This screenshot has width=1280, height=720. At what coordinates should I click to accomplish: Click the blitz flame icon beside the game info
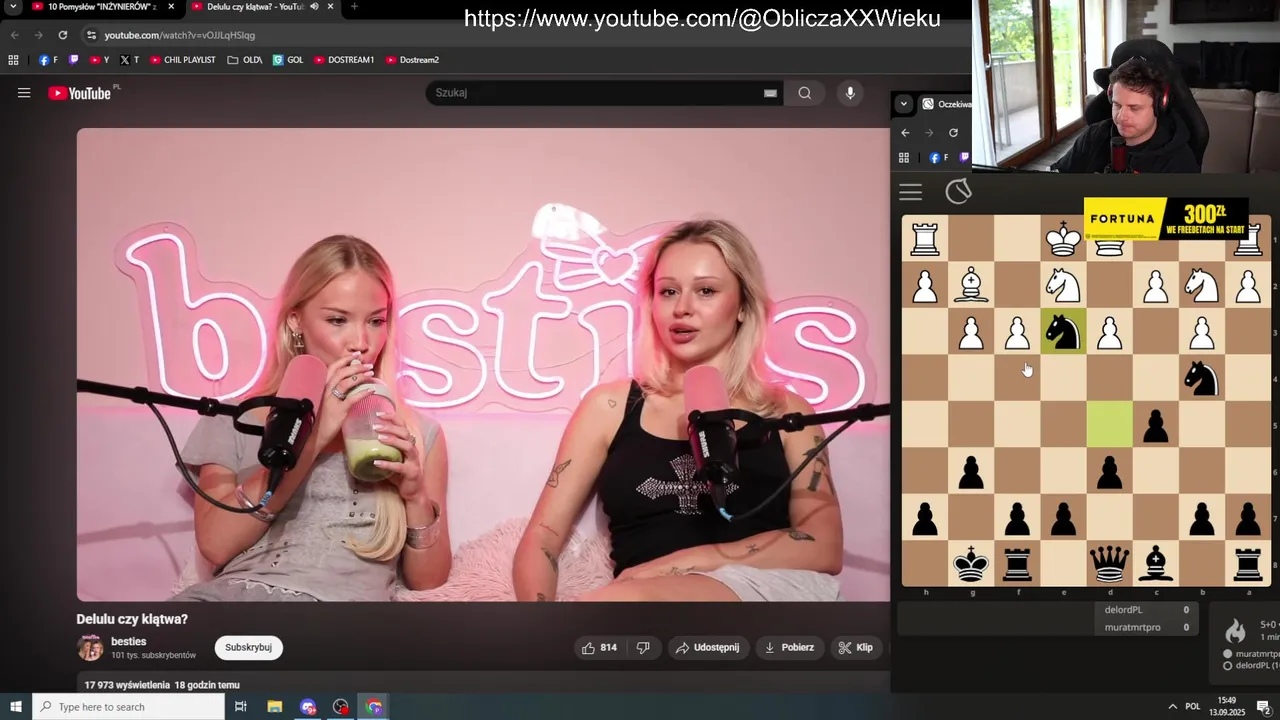point(1236,630)
